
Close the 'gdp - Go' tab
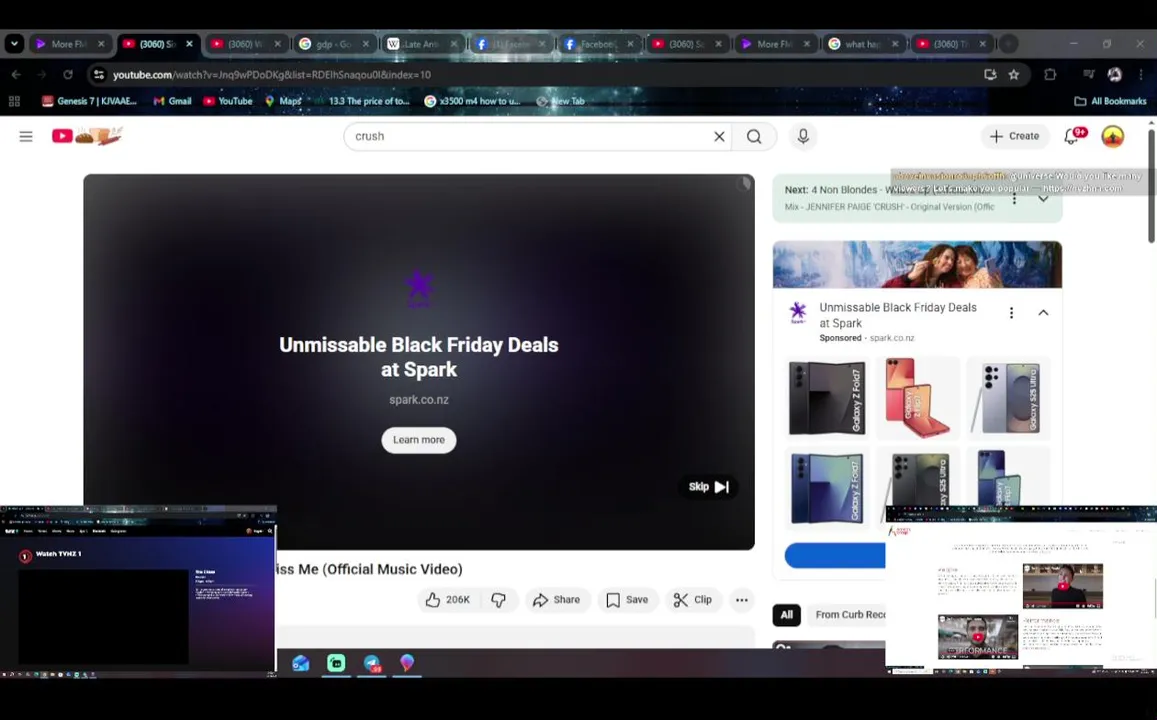[365, 44]
